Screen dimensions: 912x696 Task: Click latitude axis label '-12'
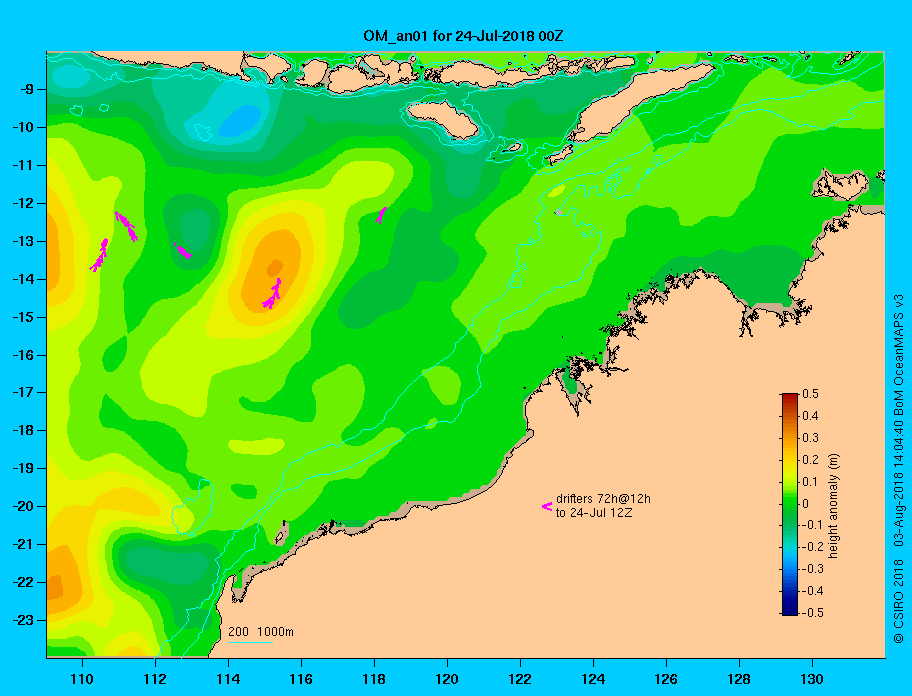click(24, 204)
